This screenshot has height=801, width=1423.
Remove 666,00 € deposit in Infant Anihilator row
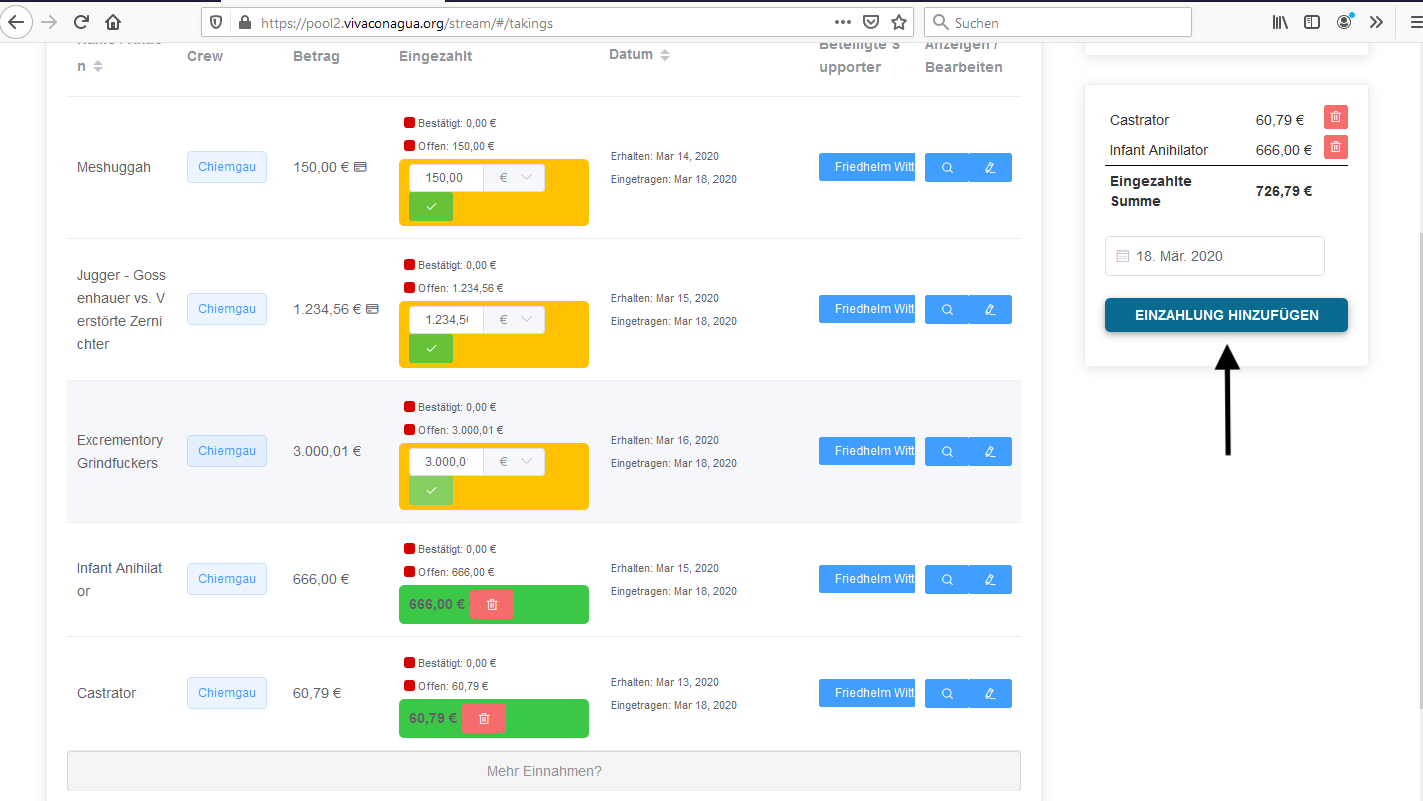pos(491,605)
